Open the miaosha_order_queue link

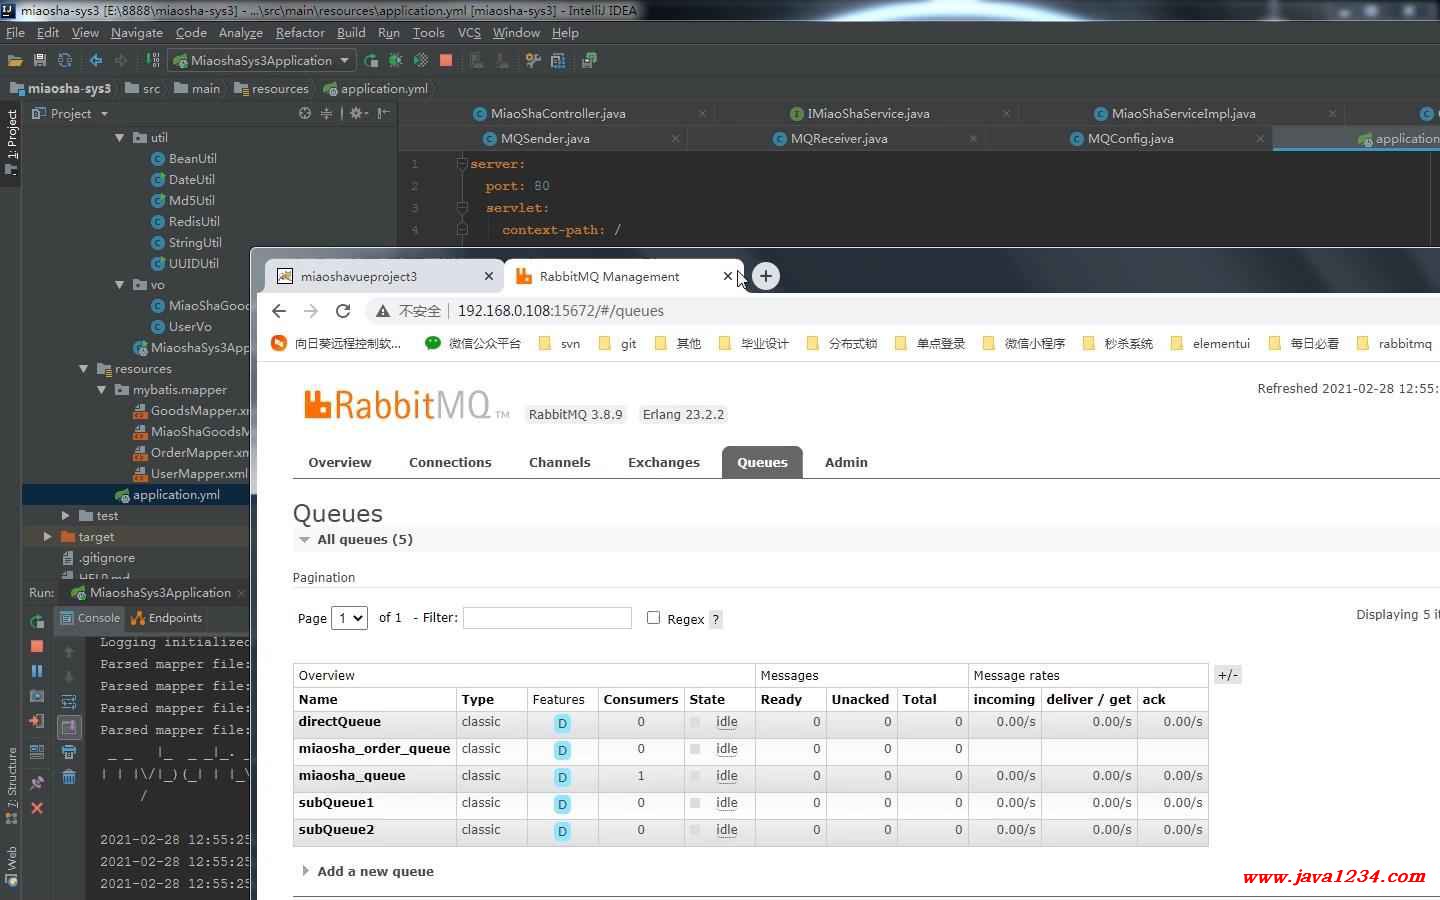click(x=374, y=749)
